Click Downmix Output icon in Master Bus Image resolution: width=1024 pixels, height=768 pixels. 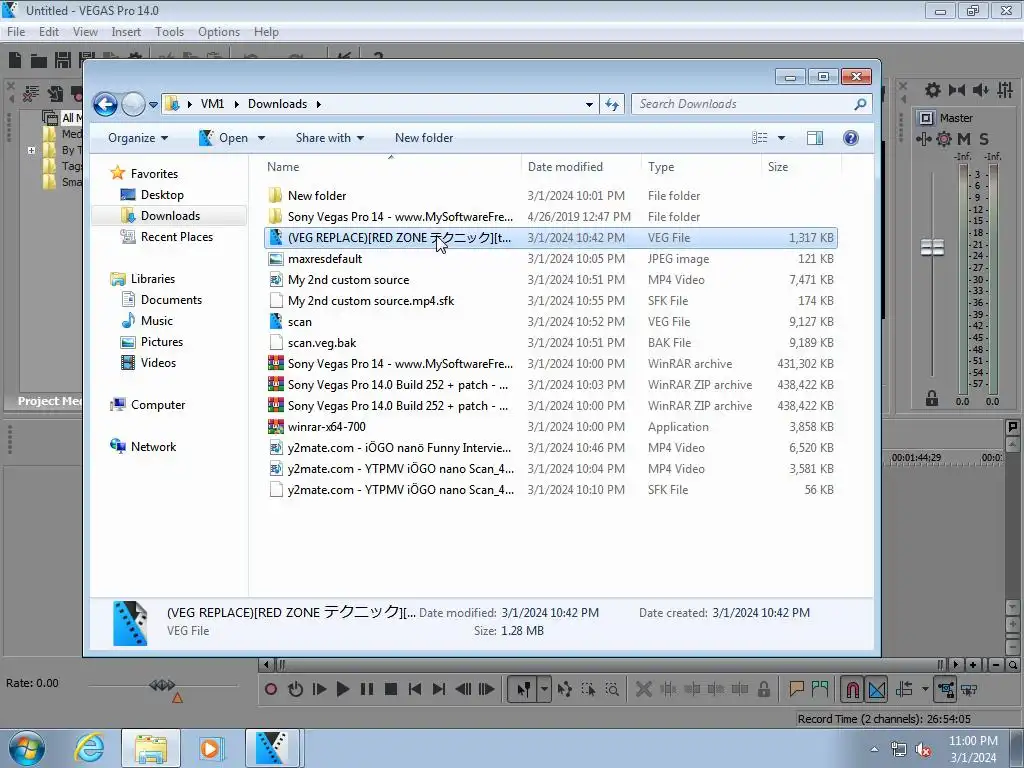click(957, 90)
